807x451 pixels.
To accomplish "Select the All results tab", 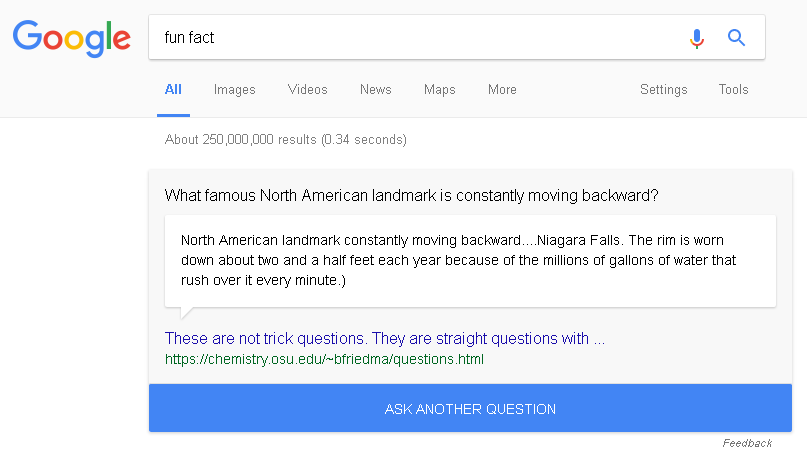I will point(173,90).
